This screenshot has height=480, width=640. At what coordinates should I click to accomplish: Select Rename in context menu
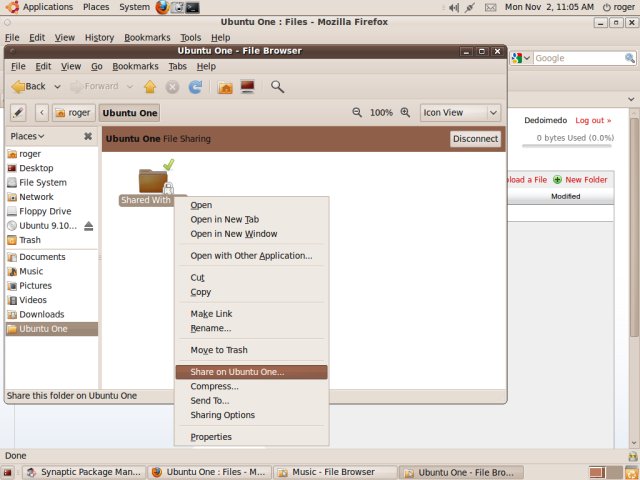(251, 328)
